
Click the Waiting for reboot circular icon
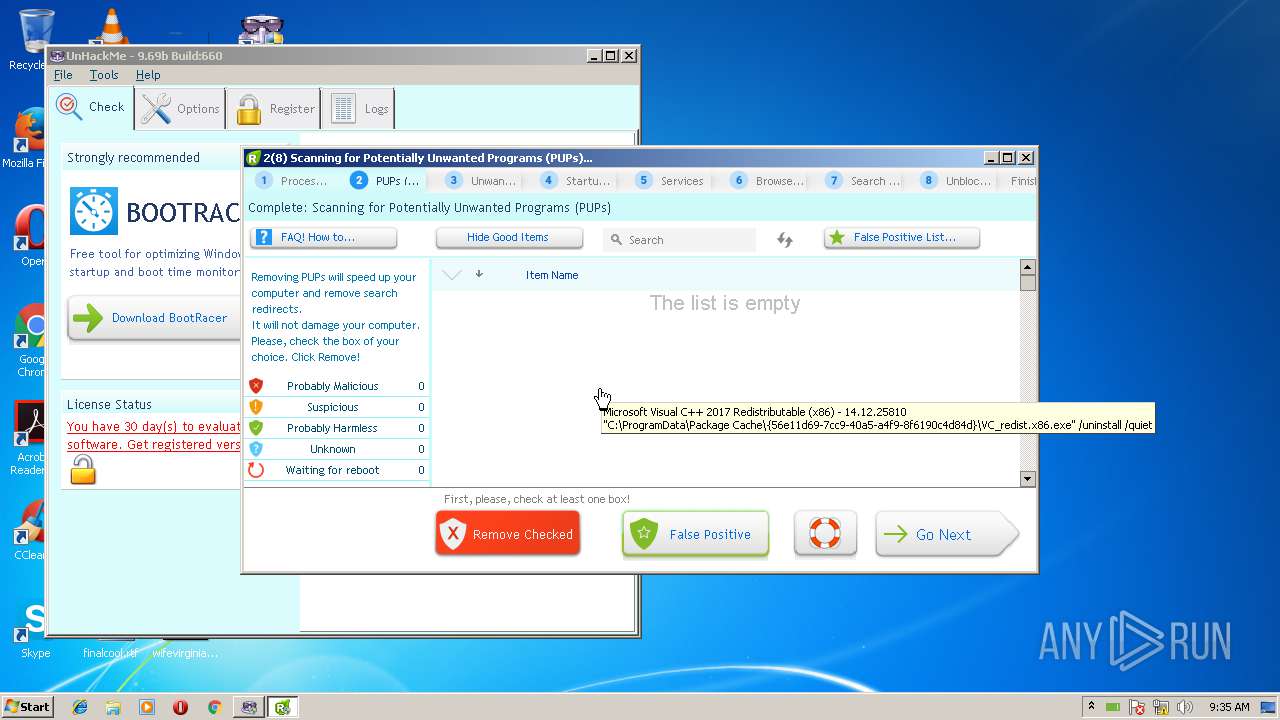(256, 470)
